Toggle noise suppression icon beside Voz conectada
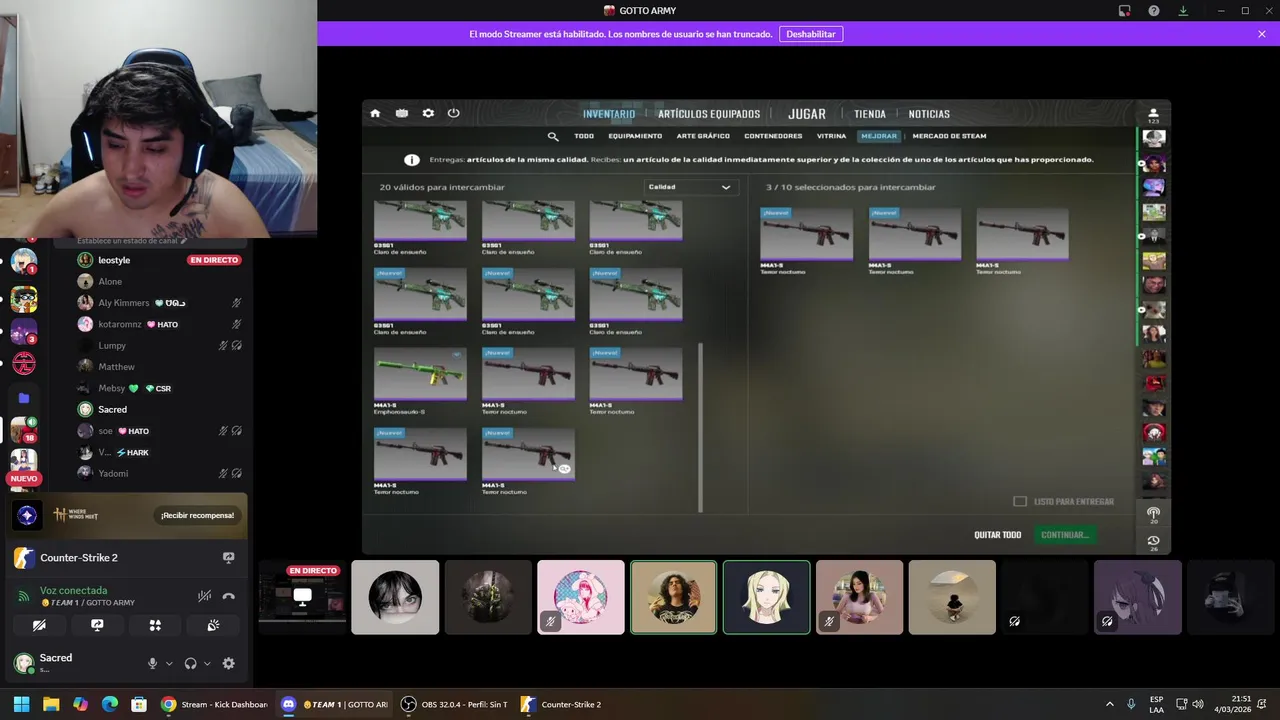The width and height of the screenshot is (1280, 720). pos(204,596)
